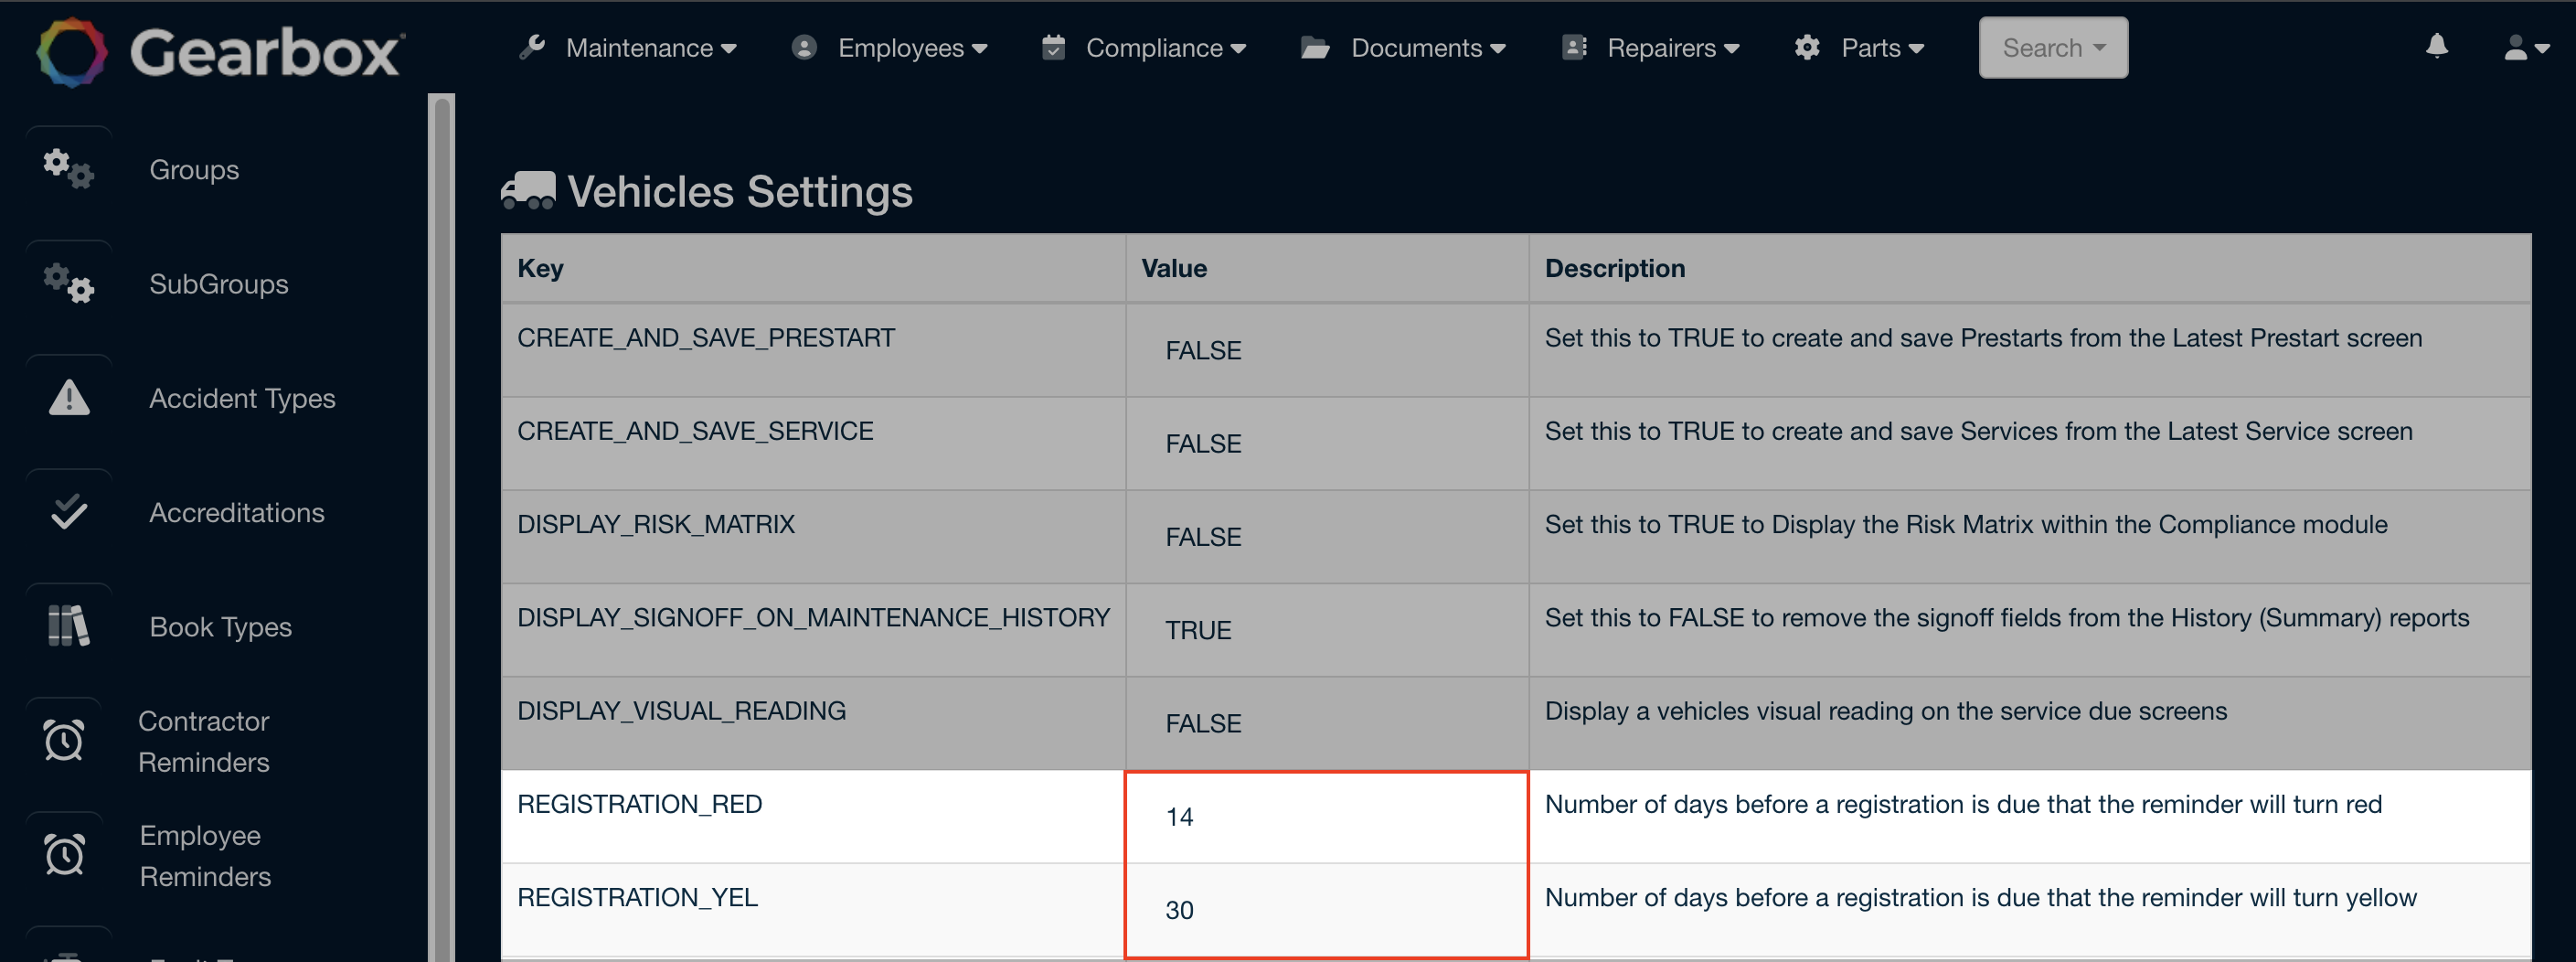2576x962 pixels.
Task: Click the notification bell icon
Action: 2437,47
